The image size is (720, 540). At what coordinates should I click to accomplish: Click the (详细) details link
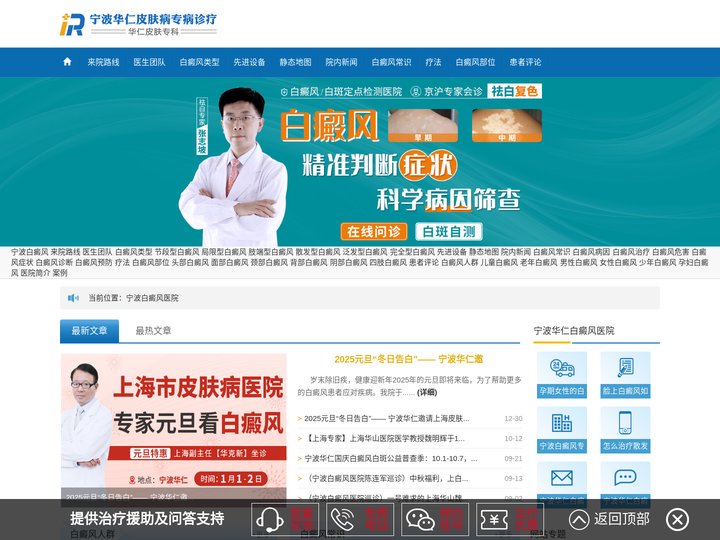click(427, 392)
